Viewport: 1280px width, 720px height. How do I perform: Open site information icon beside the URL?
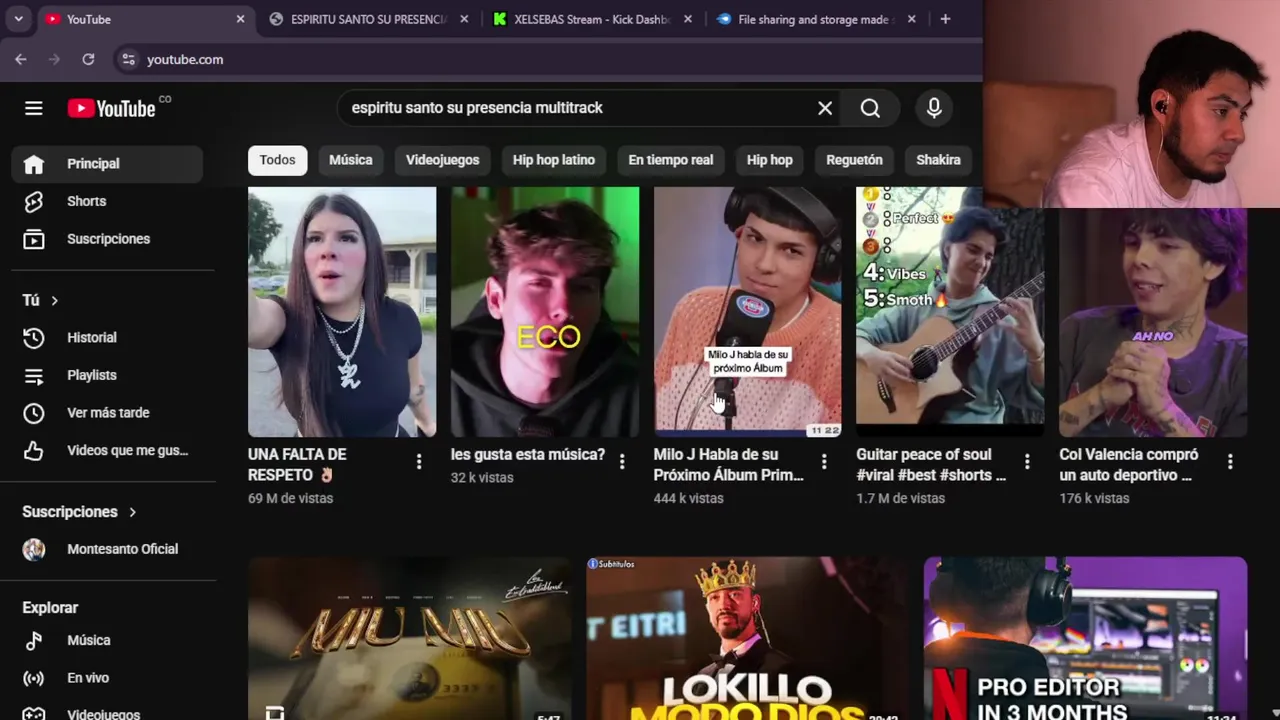point(128,59)
